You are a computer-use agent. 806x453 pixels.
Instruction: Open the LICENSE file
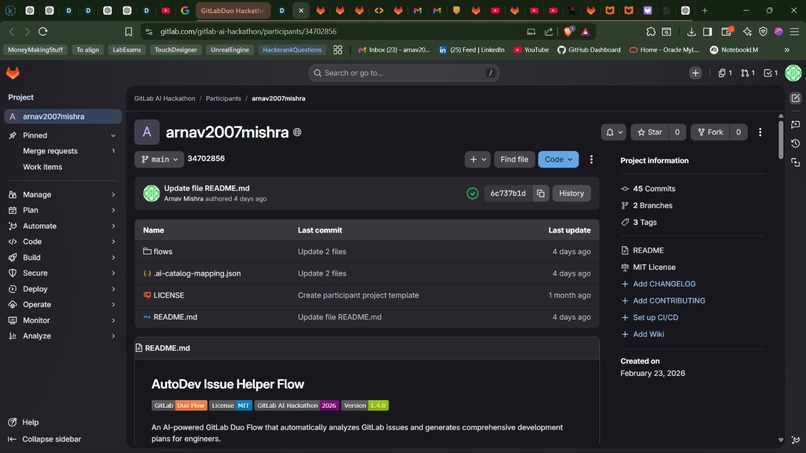click(169, 295)
